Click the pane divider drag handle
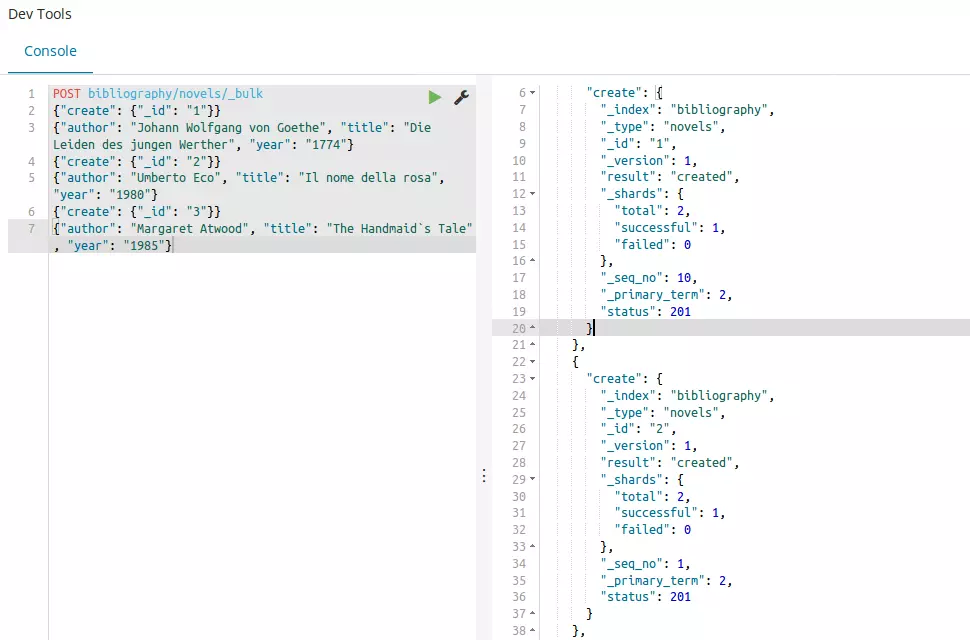Screen dimensions: 970x640 (x=484, y=476)
